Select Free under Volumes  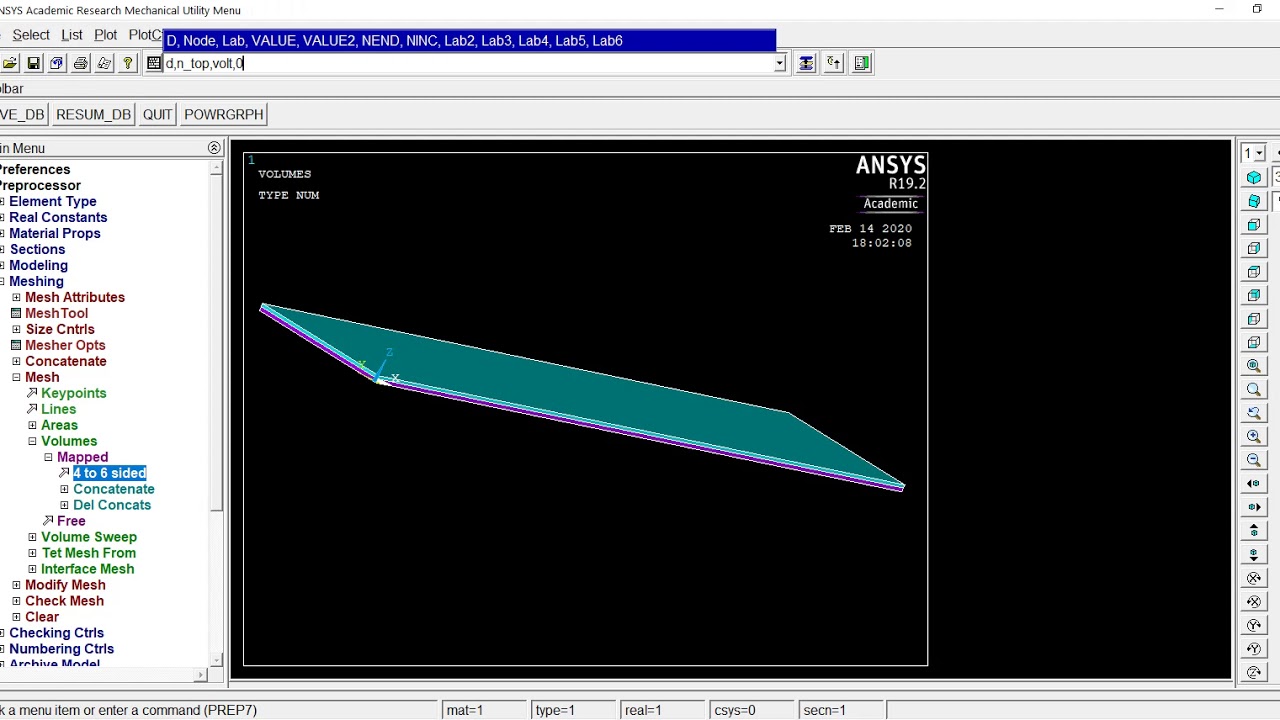pos(71,521)
